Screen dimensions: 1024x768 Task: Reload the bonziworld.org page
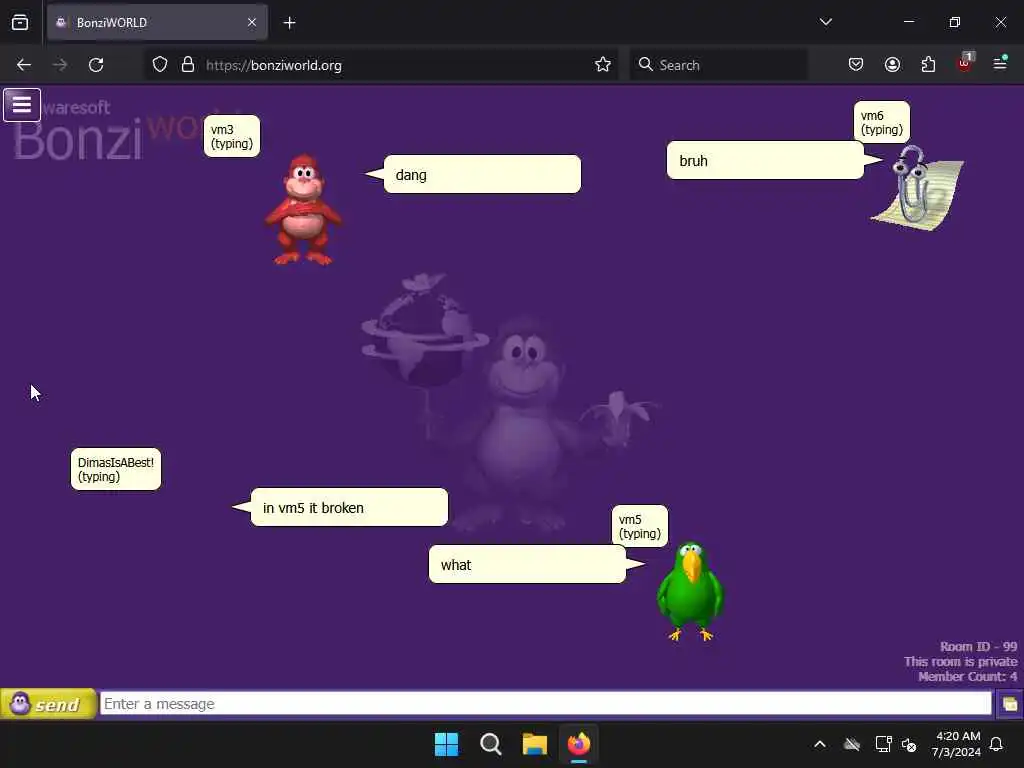pos(96,65)
